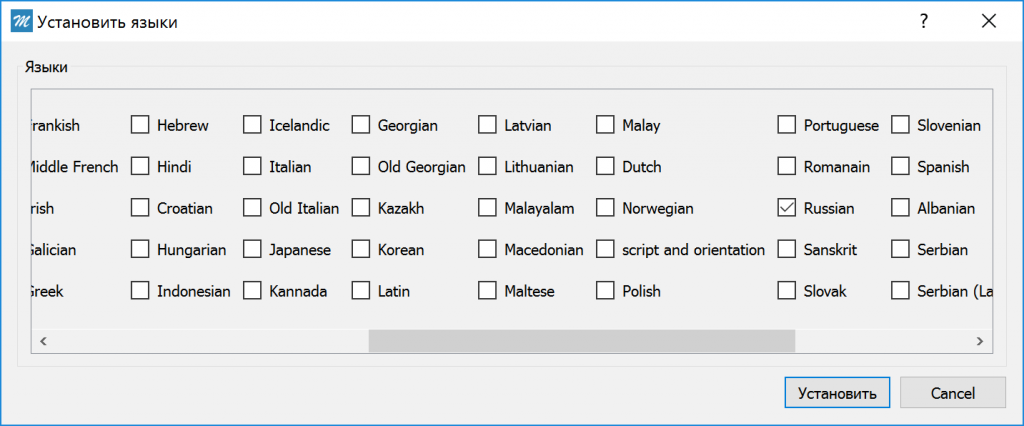Tick the Japanese checkbox
Image resolution: width=1024 pixels, height=426 pixels.
pyautogui.click(x=252, y=249)
